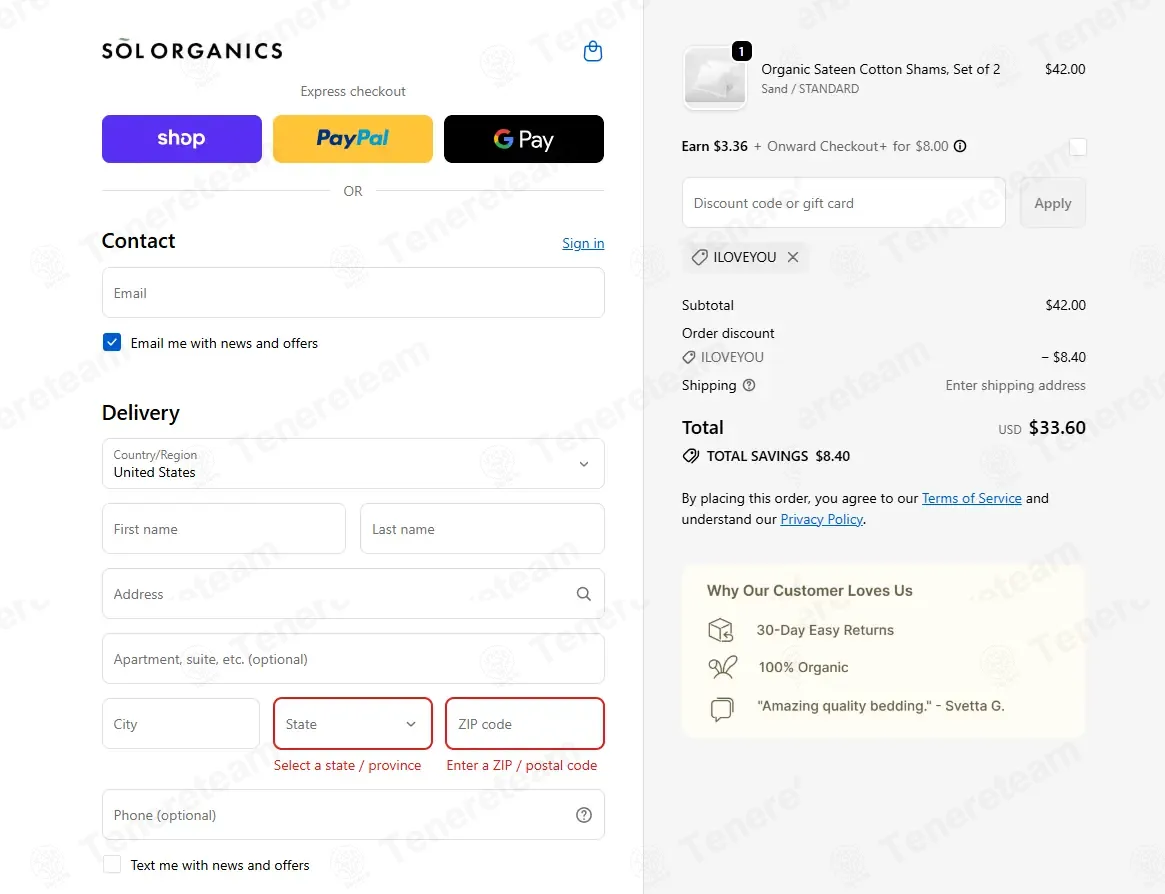The image size is (1165, 894).
Task: Open the shopping bag cart icon
Action: 593,51
